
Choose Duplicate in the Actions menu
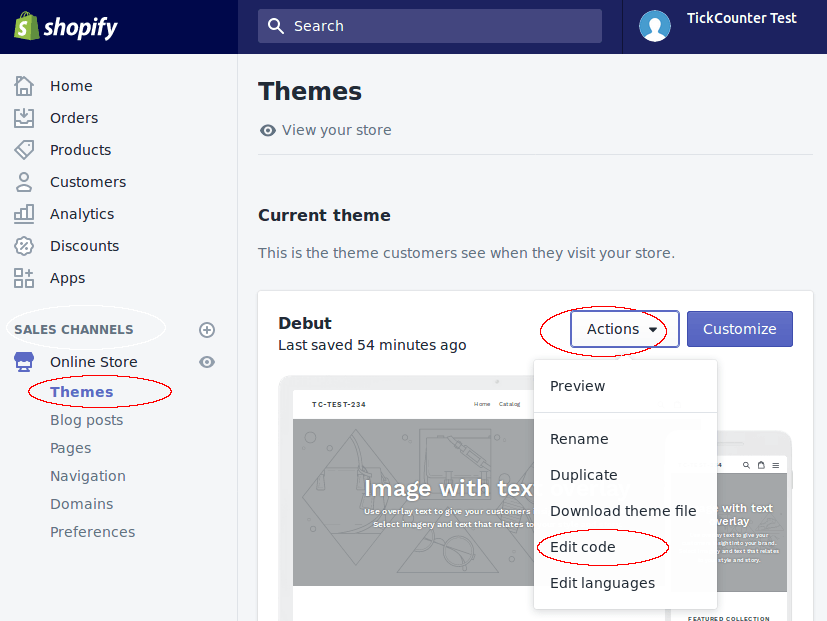[x=584, y=475]
